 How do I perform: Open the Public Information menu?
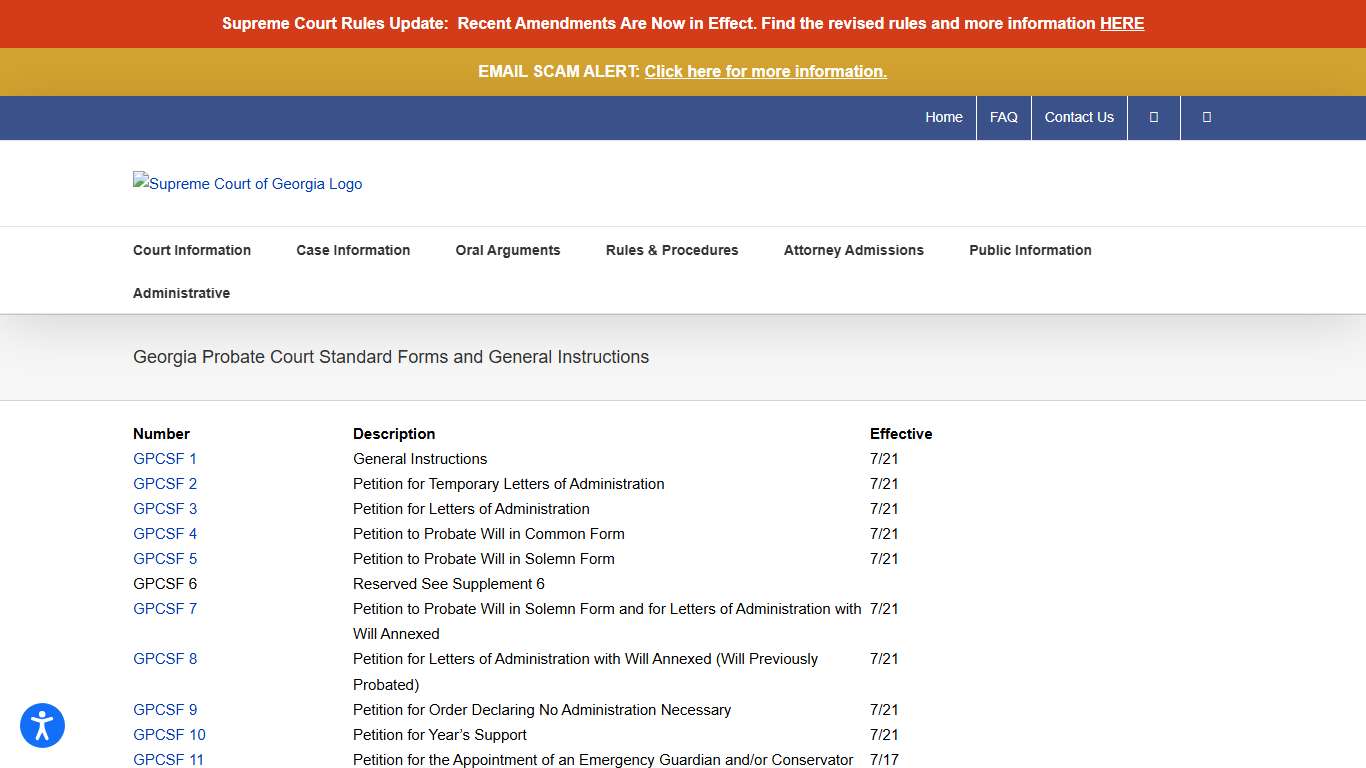(x=1030, y=250)
